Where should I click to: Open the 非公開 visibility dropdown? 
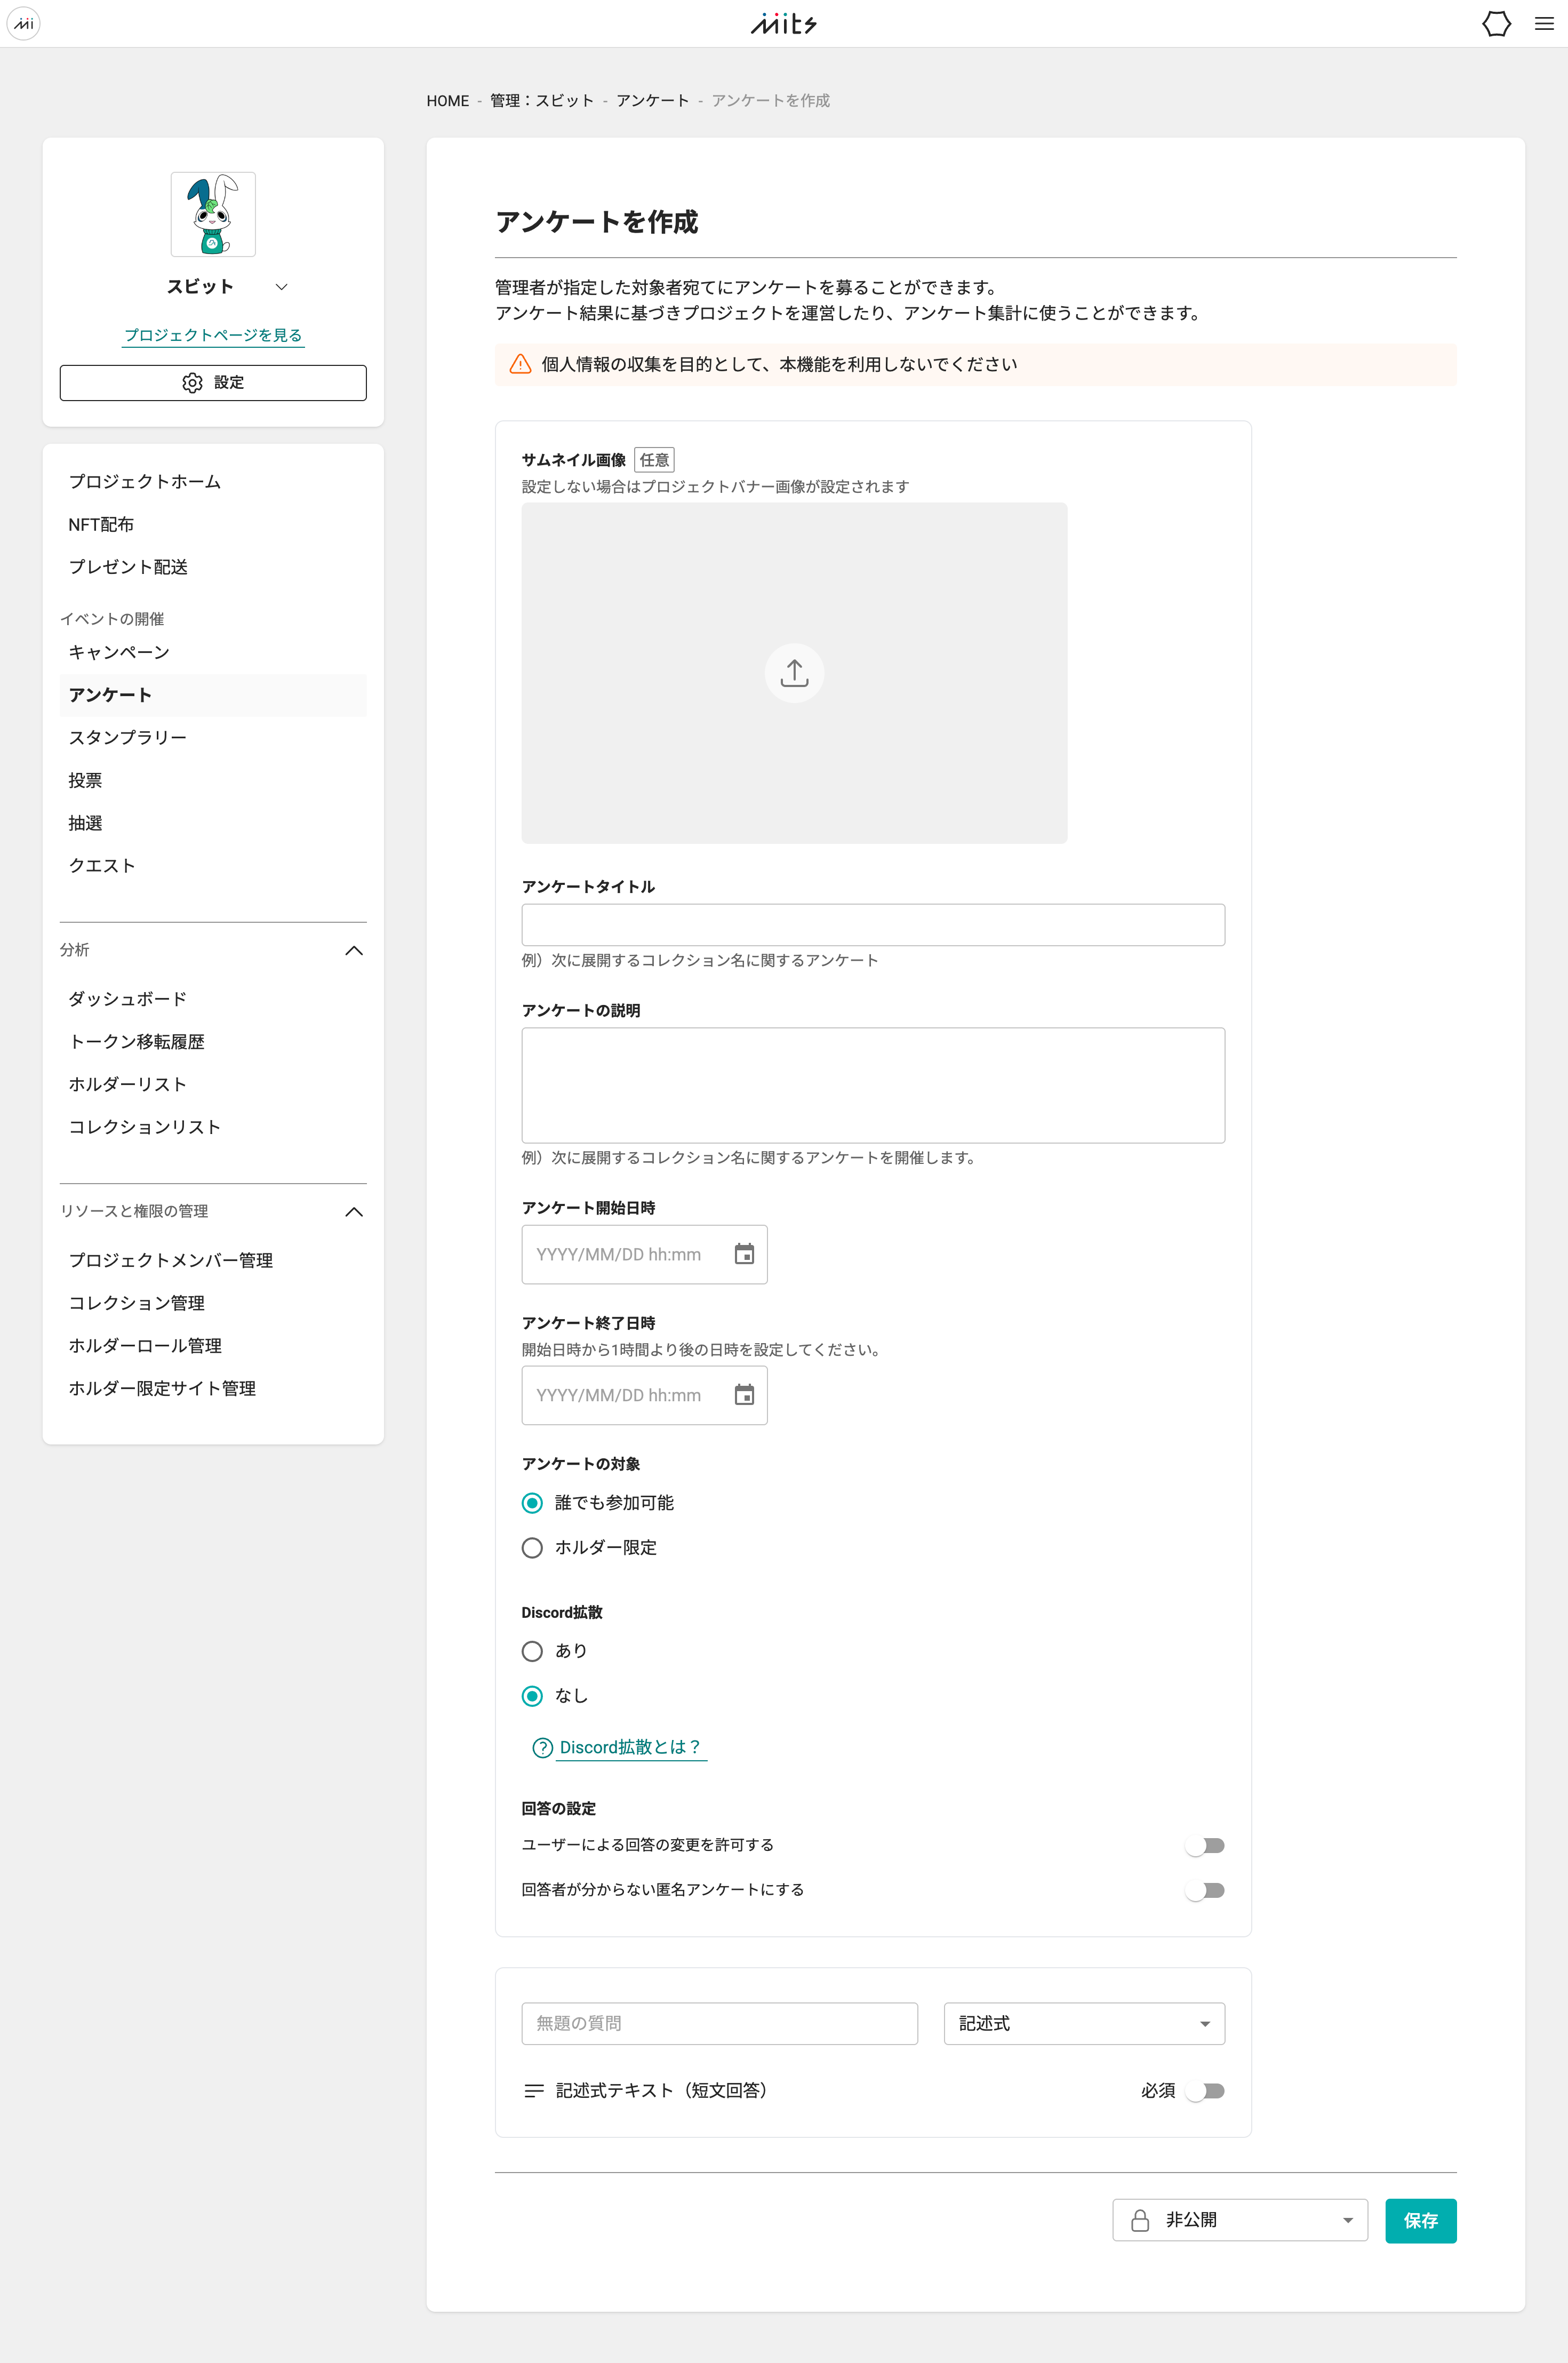(x=1240, y=2220)
